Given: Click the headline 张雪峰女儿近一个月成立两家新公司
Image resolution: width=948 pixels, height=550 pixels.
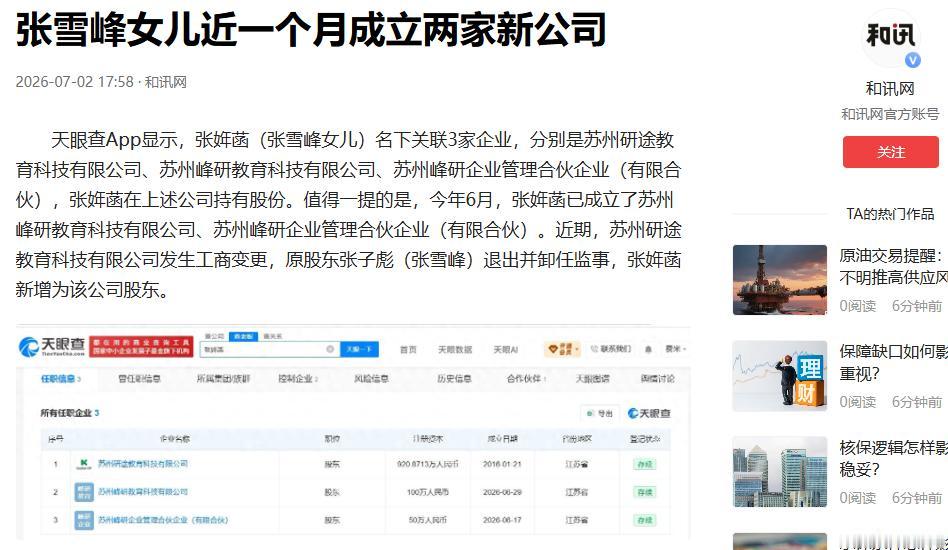Looking at the screenshot, I should tap(311, 30).
